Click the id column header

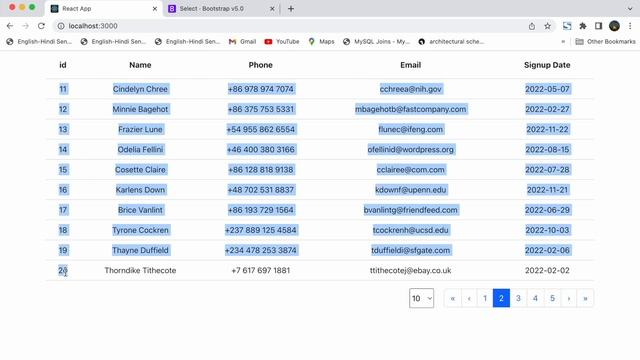(x=63, y=65)
